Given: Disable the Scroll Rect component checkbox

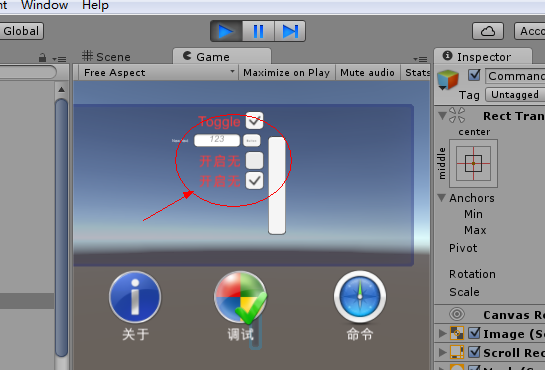Looking at the screenshot, I should [x=474, y=352].
